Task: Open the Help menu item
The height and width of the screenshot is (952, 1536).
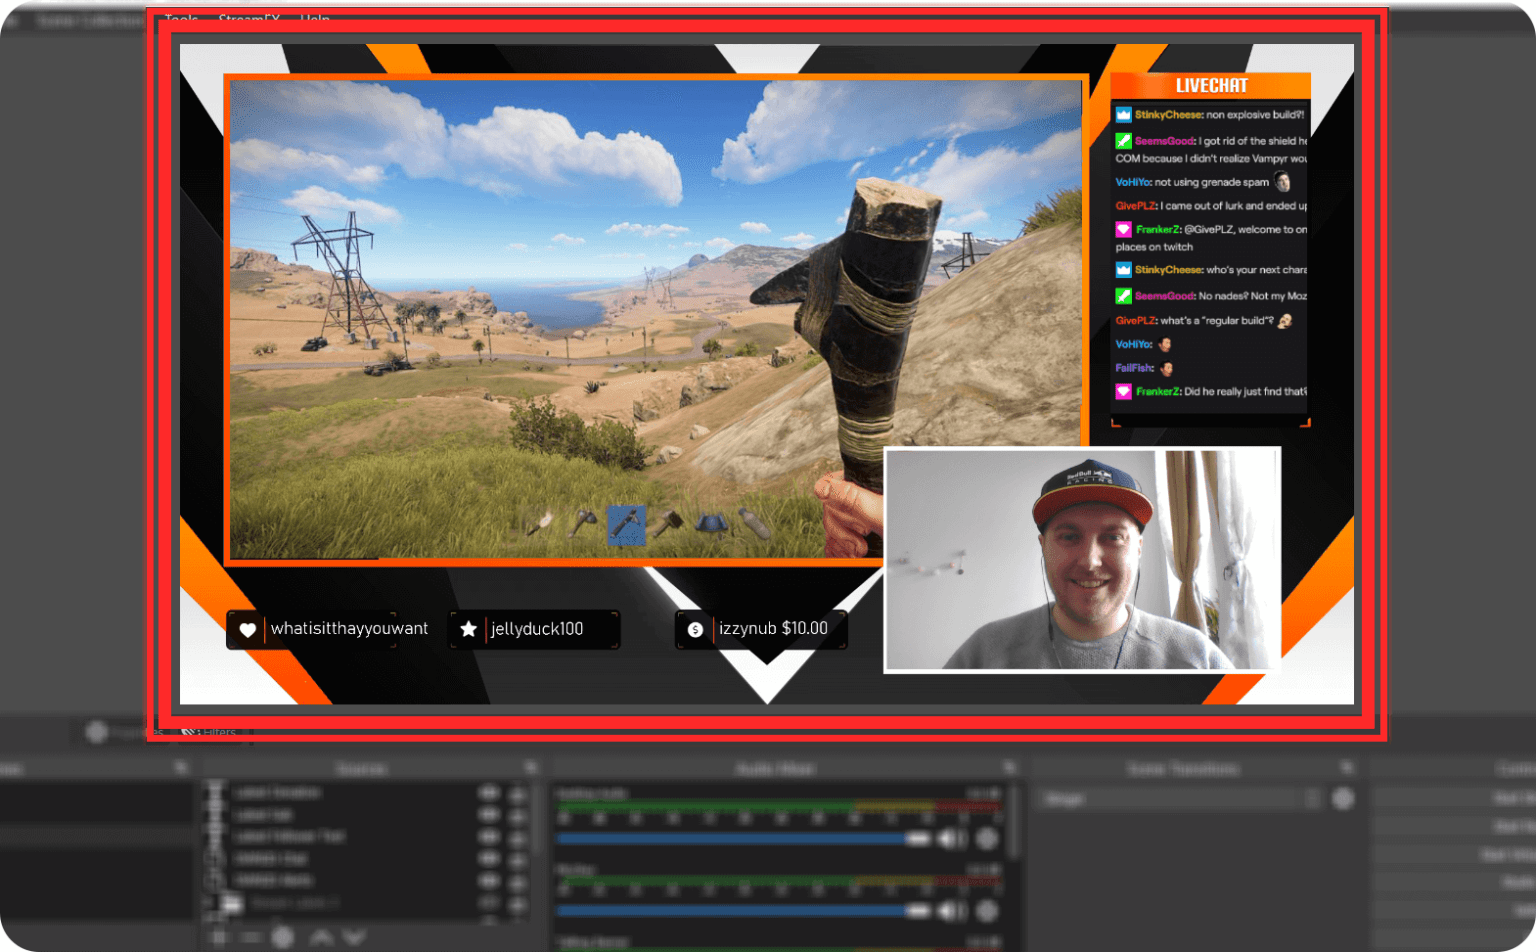Action: point(316,20)
